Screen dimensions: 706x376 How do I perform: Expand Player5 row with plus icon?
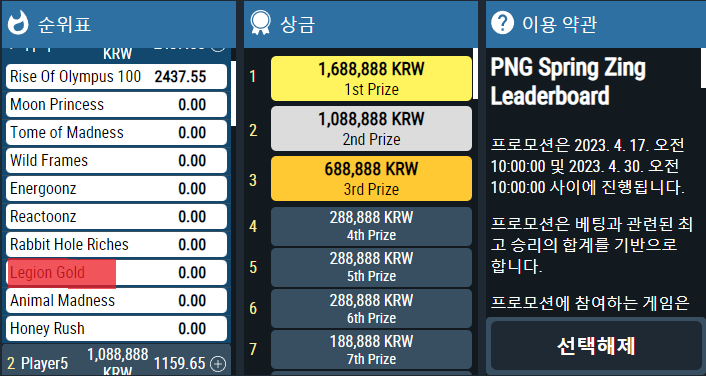click(218, 363)
